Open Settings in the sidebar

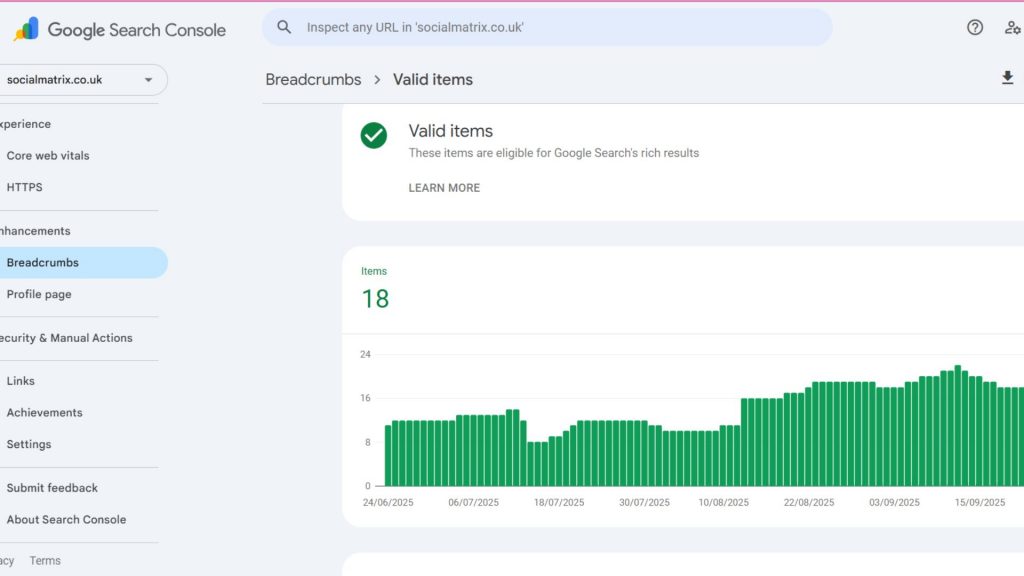coord(29,444)
